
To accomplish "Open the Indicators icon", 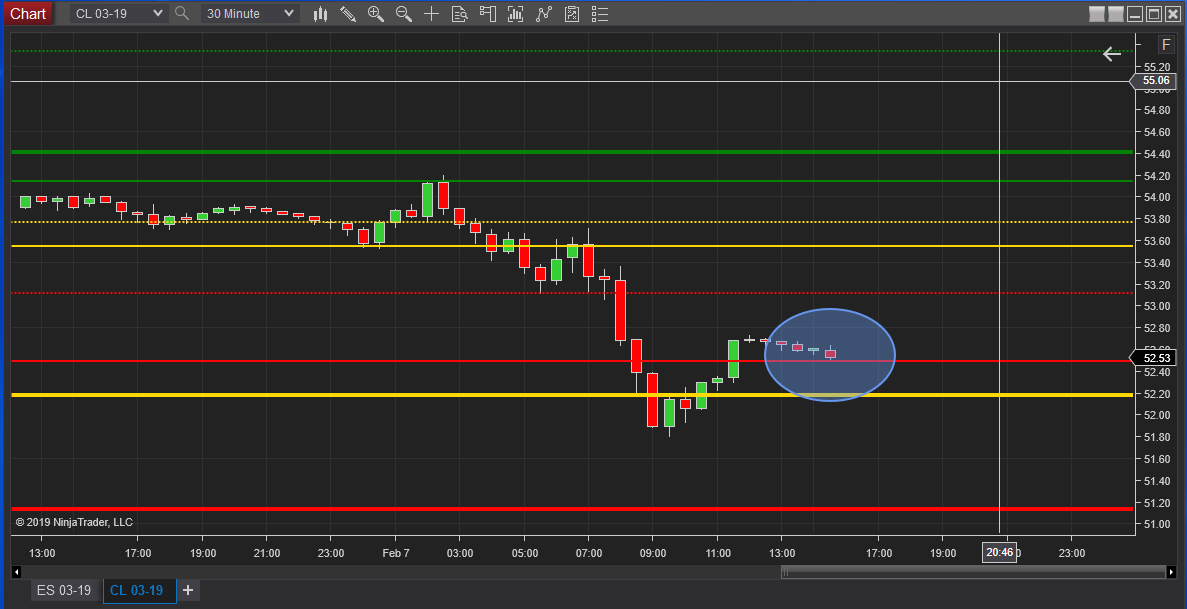I will pos(516,14).
